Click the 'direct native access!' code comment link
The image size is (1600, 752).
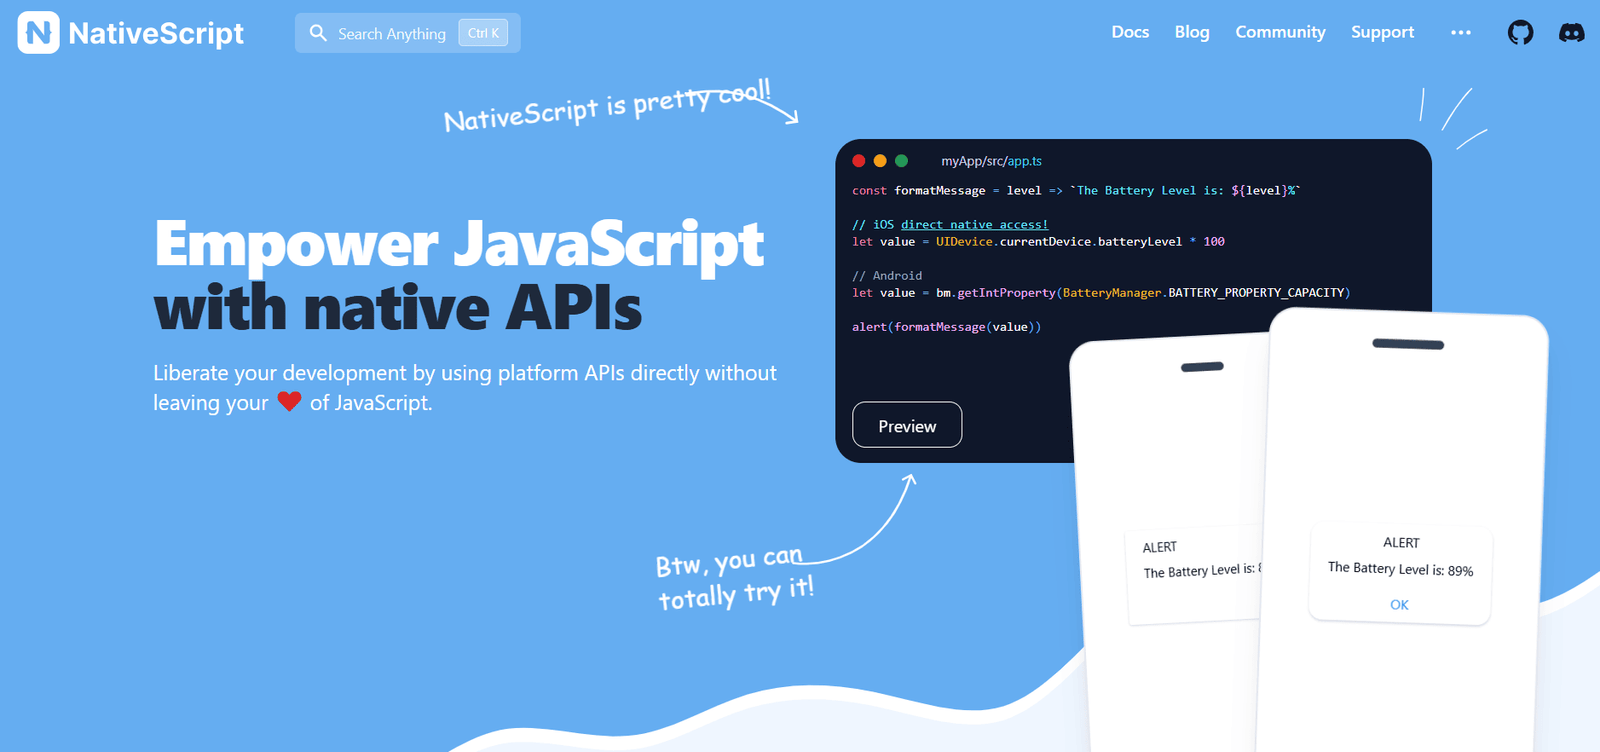pyautogui.click(x=974, y=225)
